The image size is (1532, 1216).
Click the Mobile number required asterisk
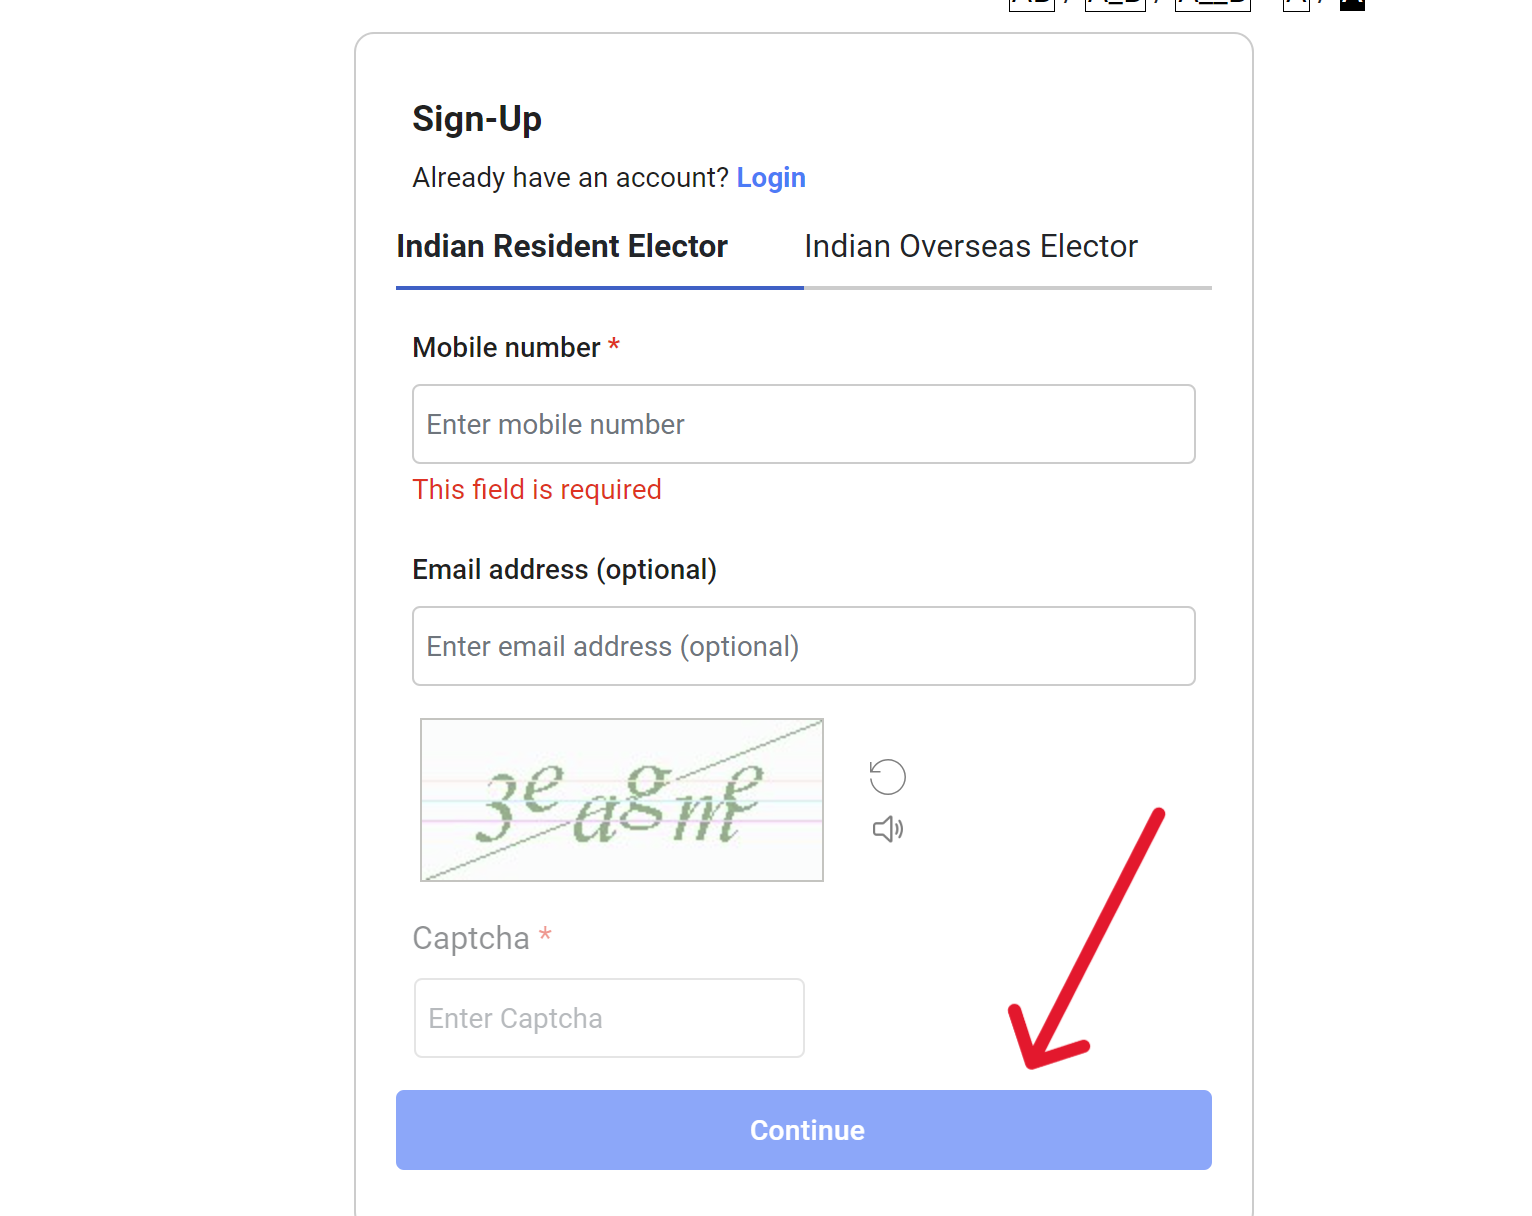(x=613, y=346)
